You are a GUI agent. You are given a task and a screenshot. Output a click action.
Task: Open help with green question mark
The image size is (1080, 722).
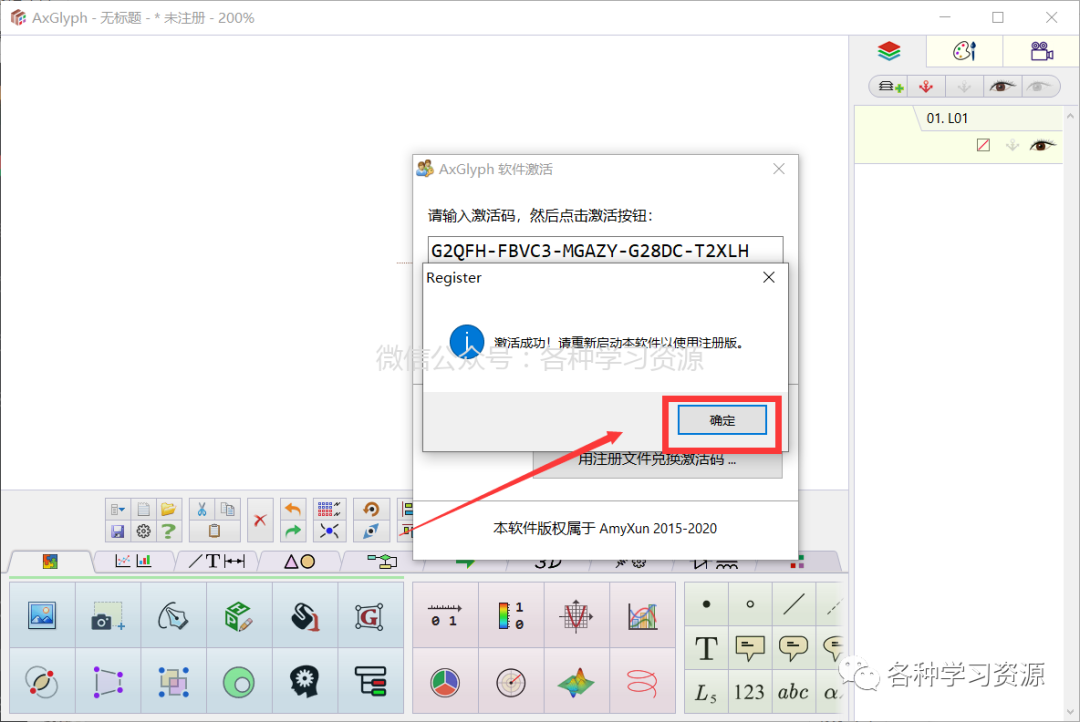[169, 531]
